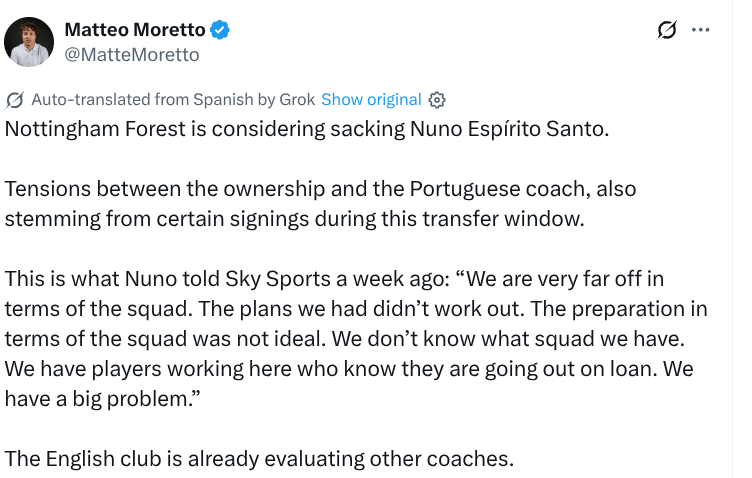Click the Matteo Moretto display name
Viewport: 752px width, 478px height.
coord(135,30)
